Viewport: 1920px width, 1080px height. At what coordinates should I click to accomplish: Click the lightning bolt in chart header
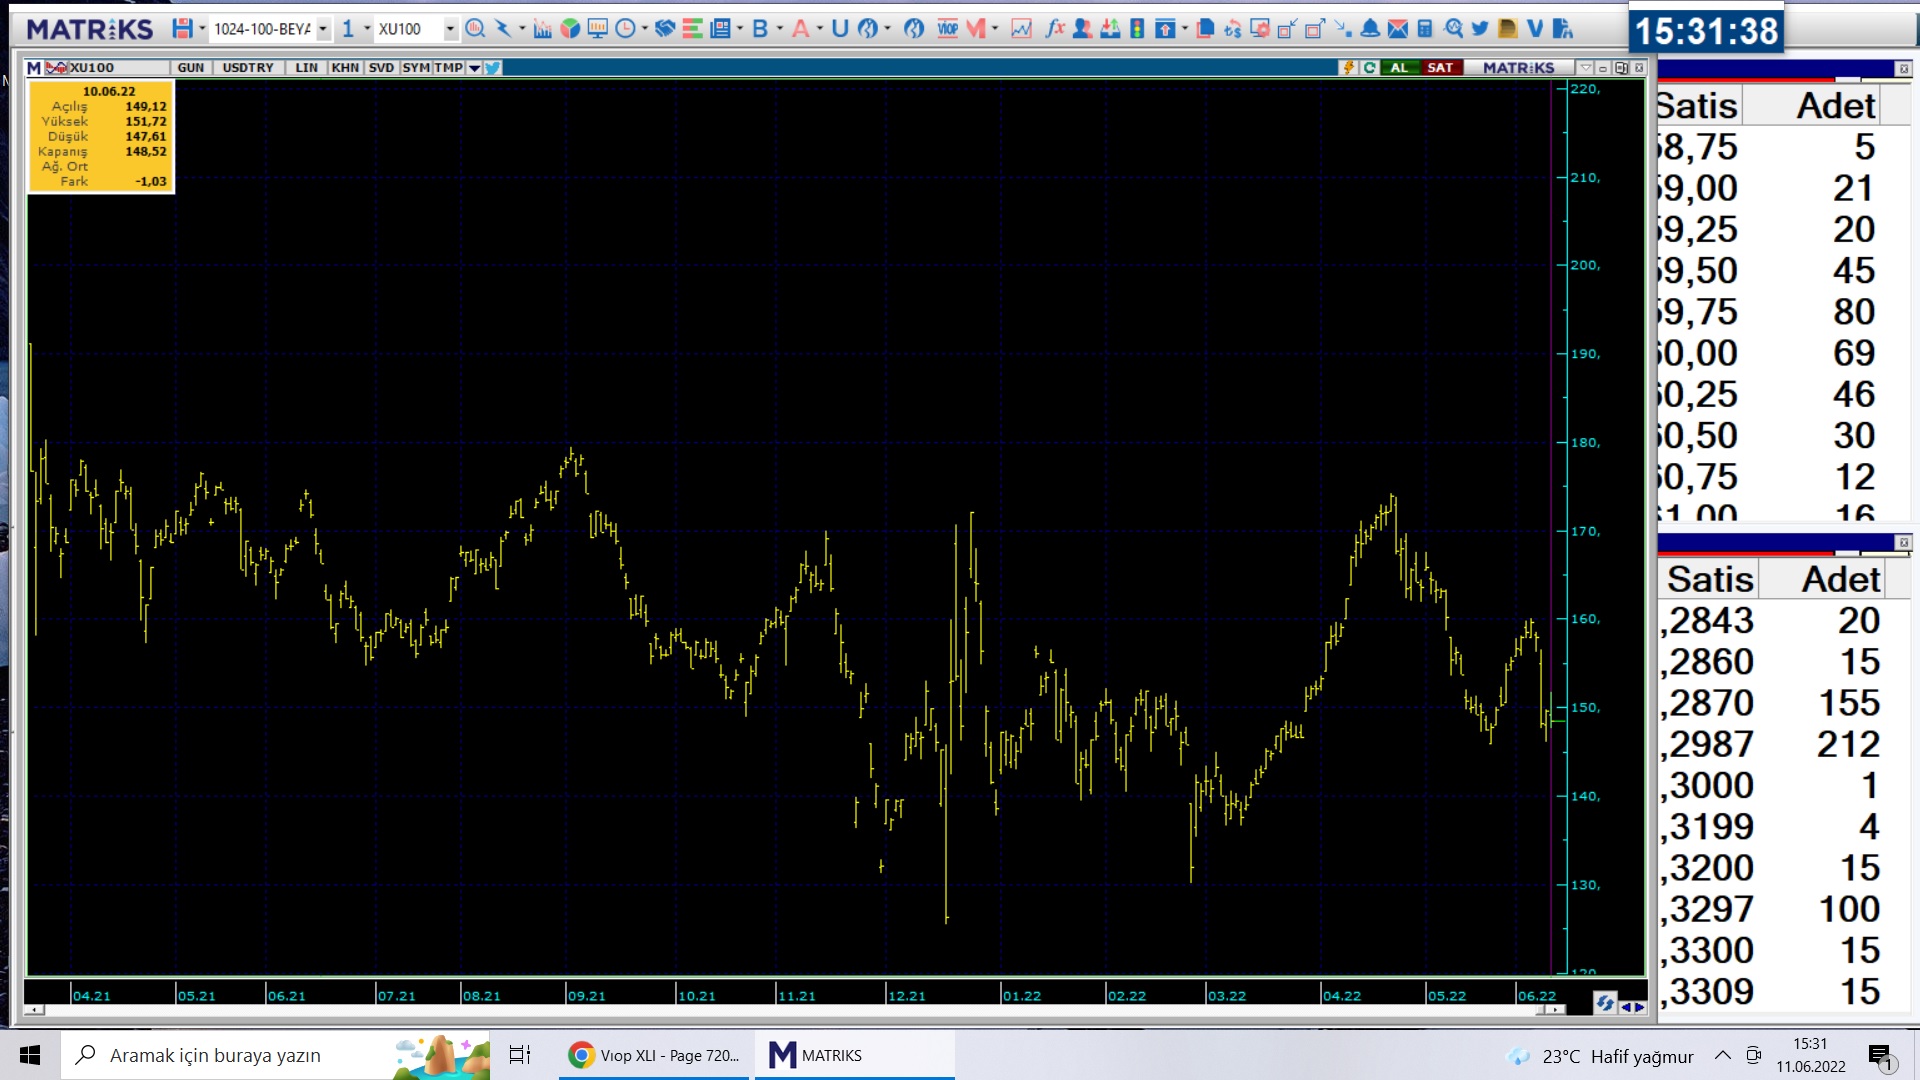click(1349, 68)
